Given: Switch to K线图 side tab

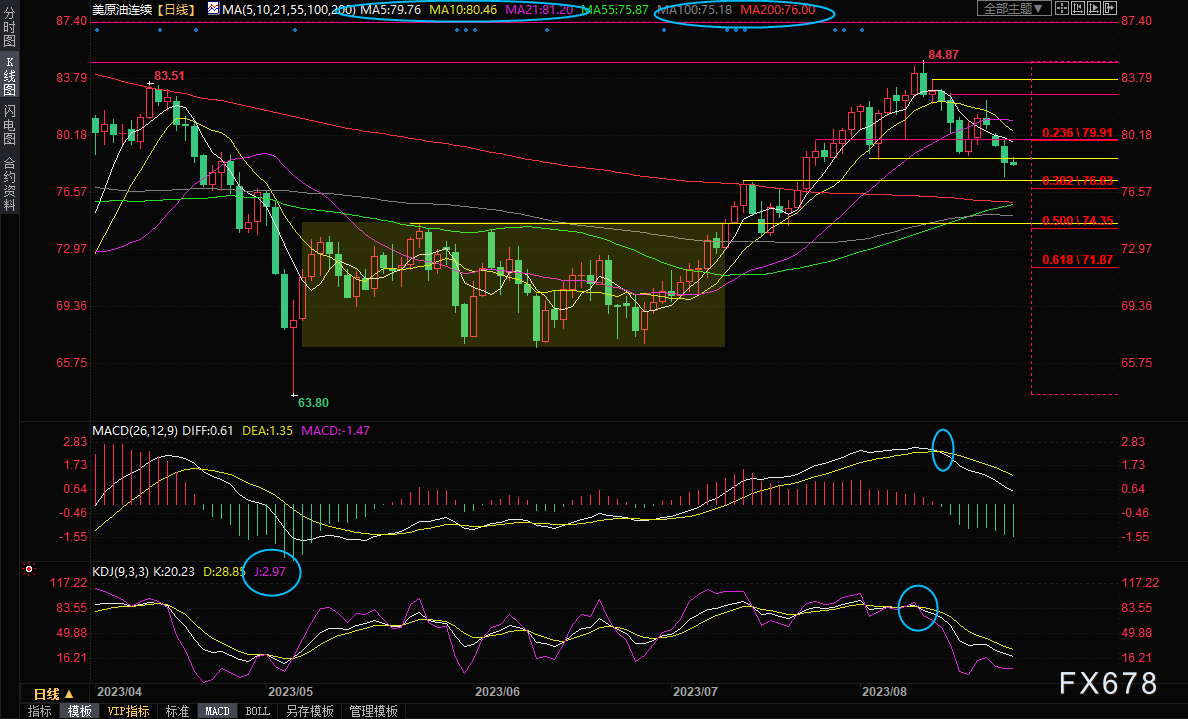Looking at the screenshot, I should point(9,76).
